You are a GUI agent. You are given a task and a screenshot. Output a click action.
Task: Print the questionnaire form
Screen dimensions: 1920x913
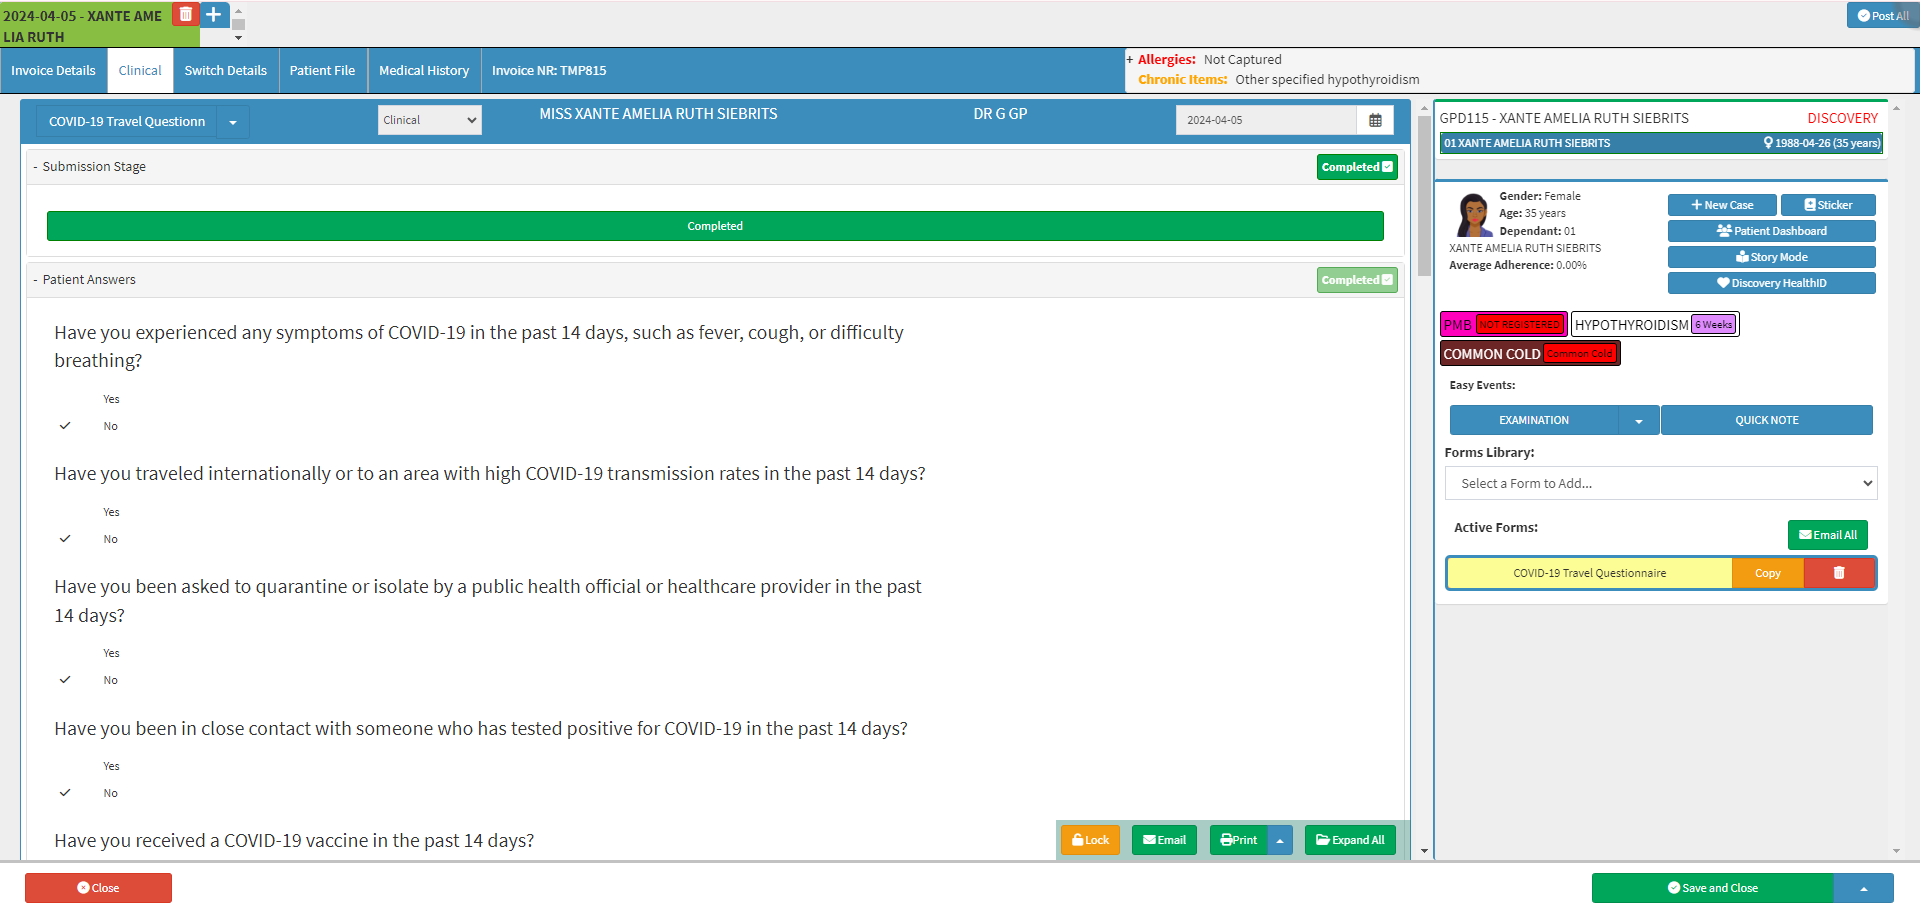coord(1239,840)
